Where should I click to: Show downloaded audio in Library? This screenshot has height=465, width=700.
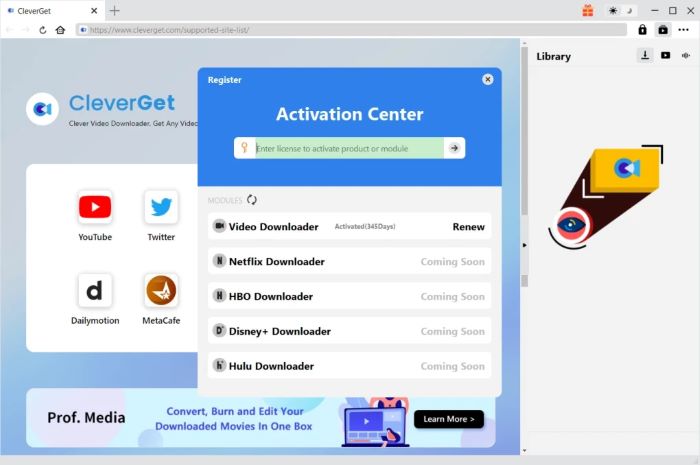point(686,55)
